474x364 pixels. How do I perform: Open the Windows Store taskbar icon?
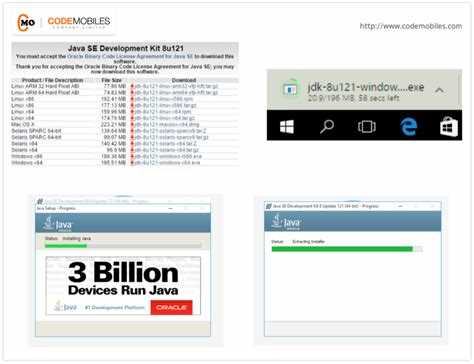click(449, 126)
